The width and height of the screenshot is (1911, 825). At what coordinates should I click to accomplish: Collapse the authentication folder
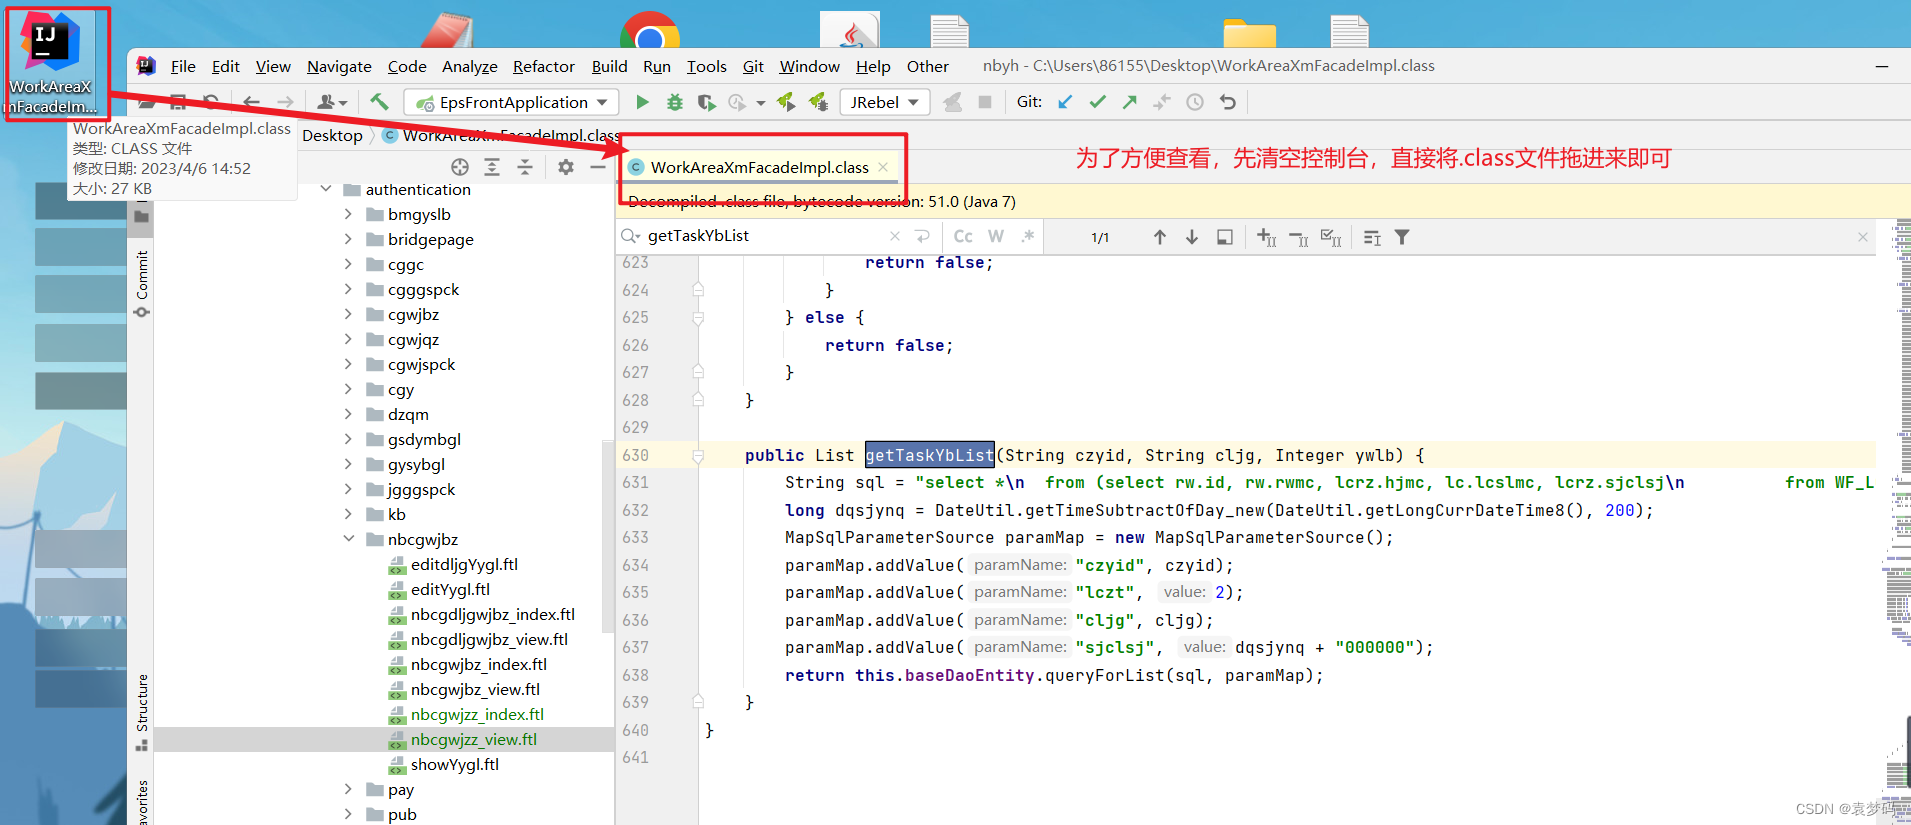pyautogui.click(x=326, y=189)
